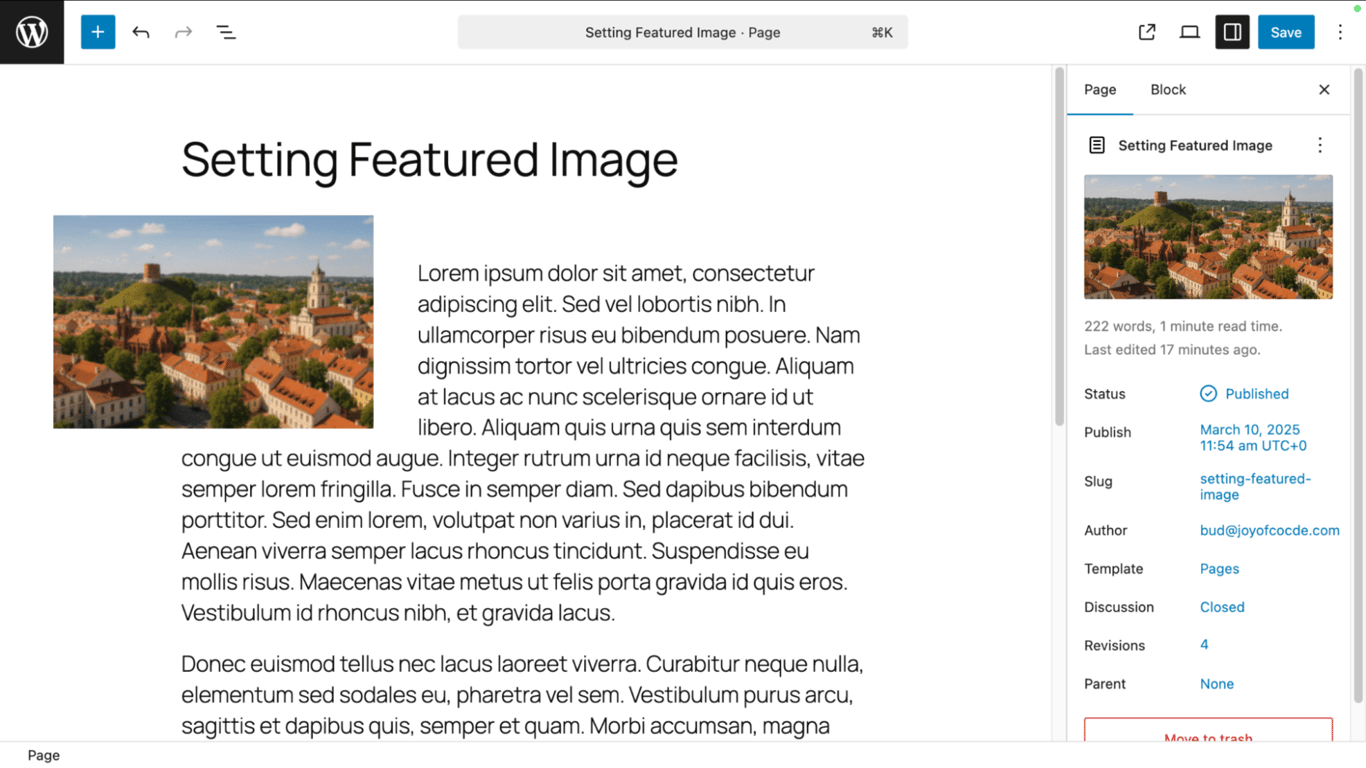Switch to the Block tab
This screenshot has width=1366, height=768.
pos(1168,89)
